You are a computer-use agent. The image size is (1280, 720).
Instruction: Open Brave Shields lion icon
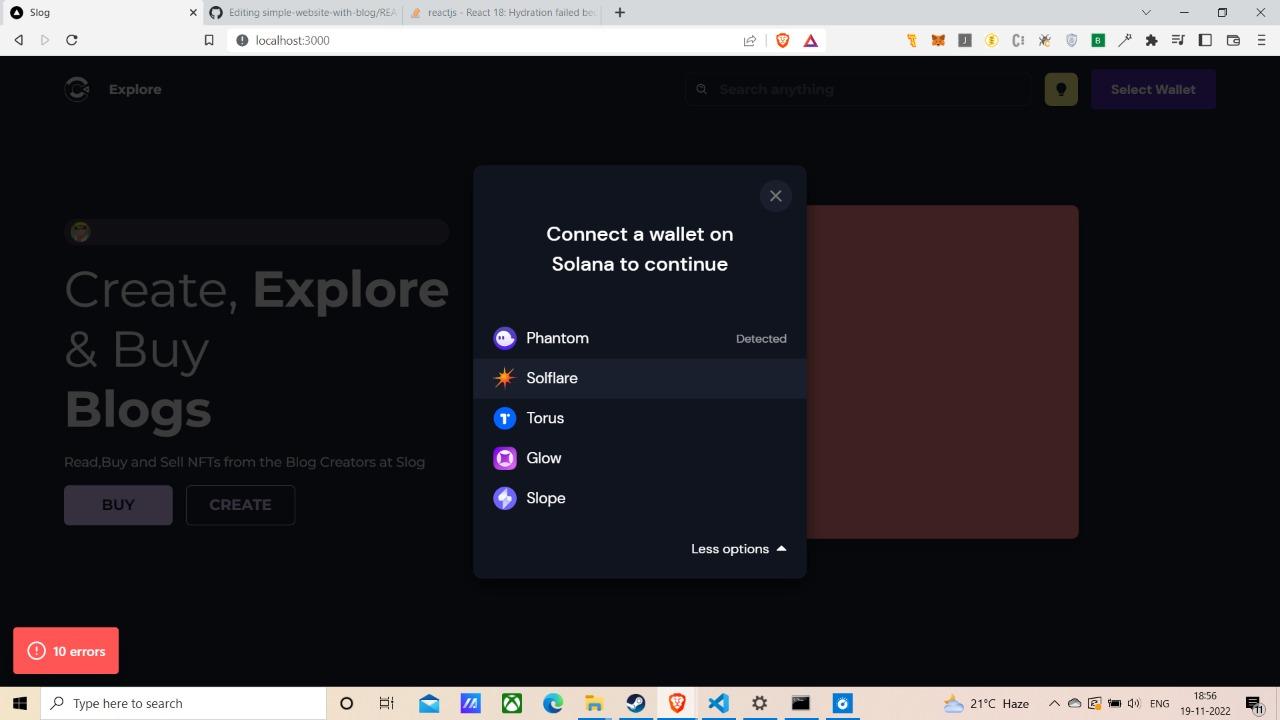pyautogui.click(x=782, y=40)
